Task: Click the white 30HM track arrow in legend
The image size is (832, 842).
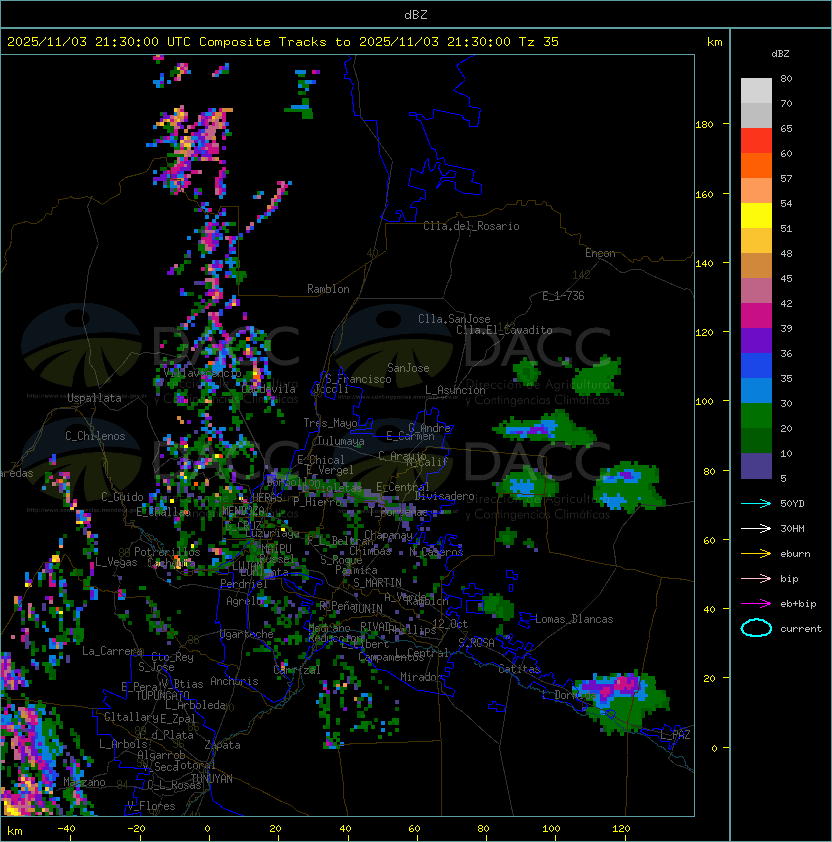Action: (x=756, y=529)
